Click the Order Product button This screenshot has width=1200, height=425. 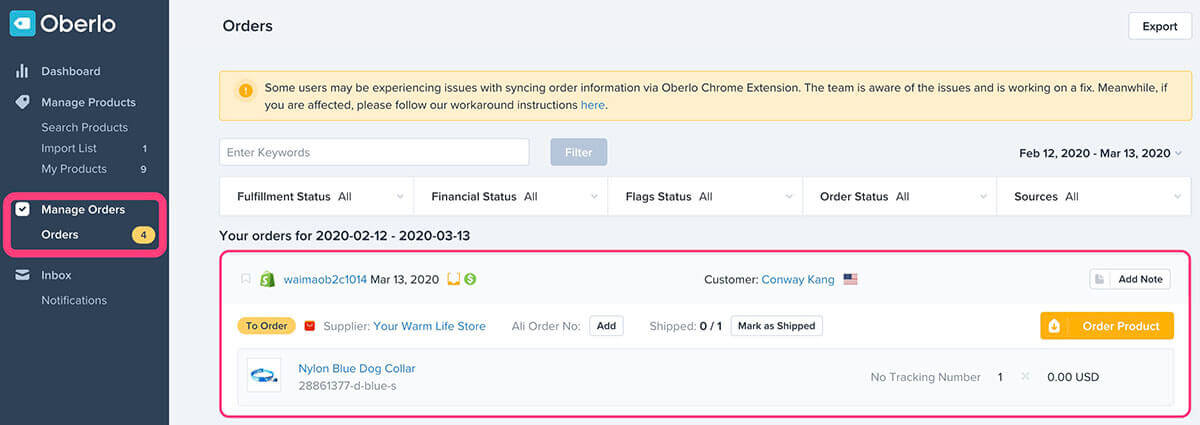(1107, 326)
